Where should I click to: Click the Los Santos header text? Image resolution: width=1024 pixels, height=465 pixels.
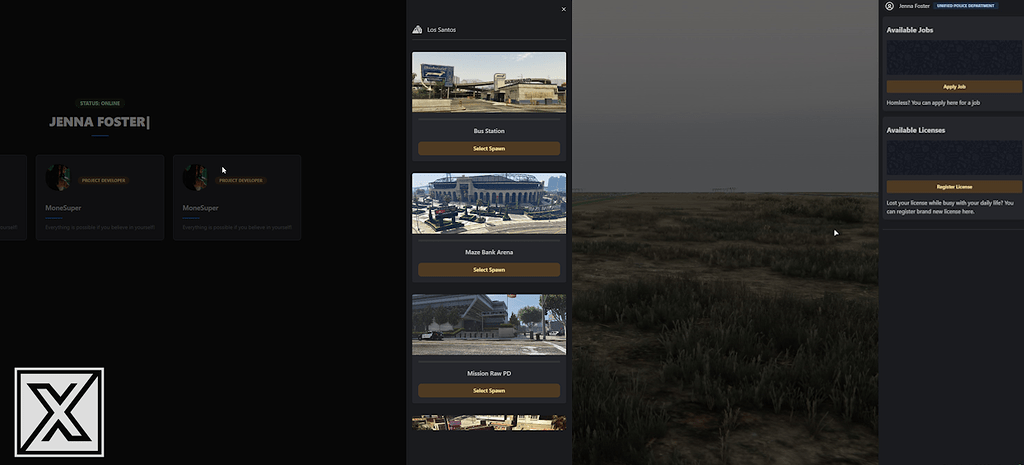click(441, 30)
